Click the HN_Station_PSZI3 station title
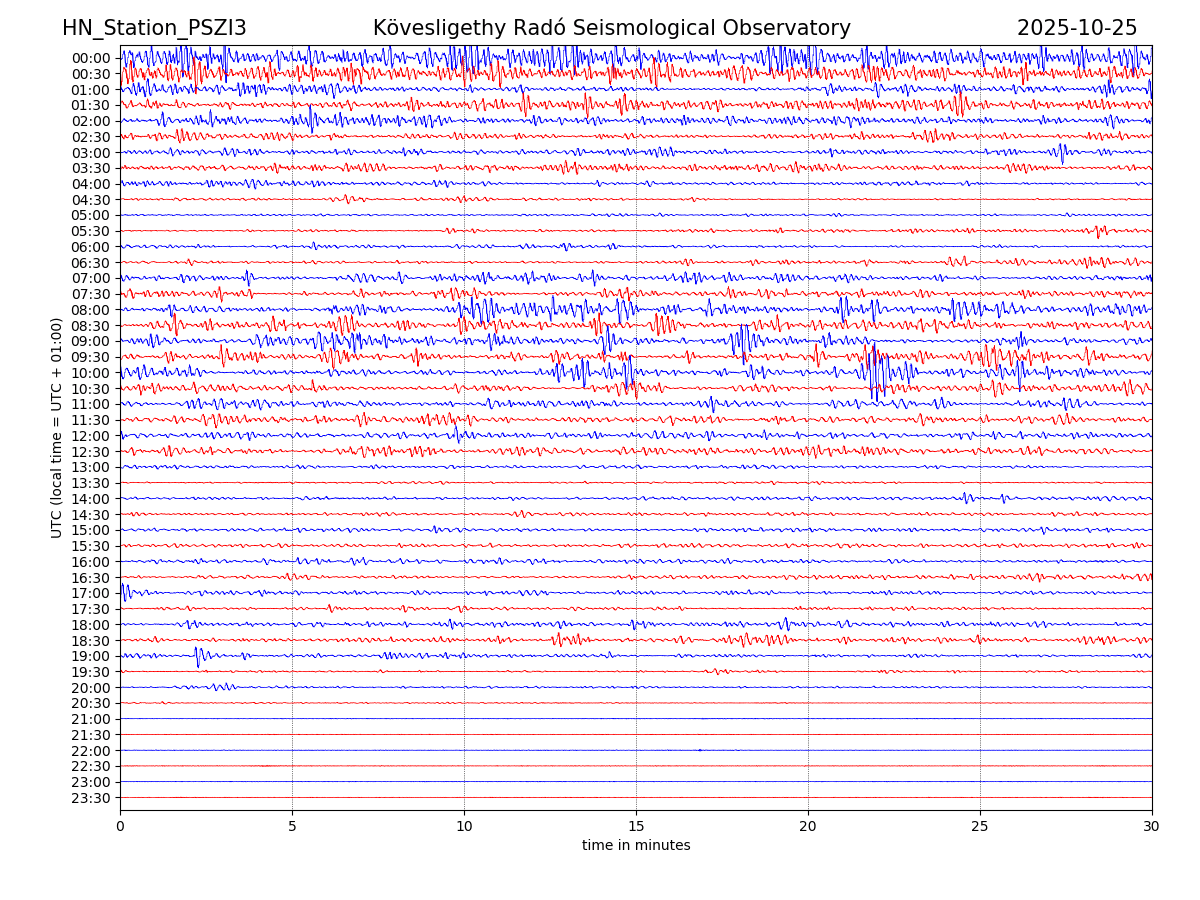This screenshot has height=900, width=1200. click(154, 28)
